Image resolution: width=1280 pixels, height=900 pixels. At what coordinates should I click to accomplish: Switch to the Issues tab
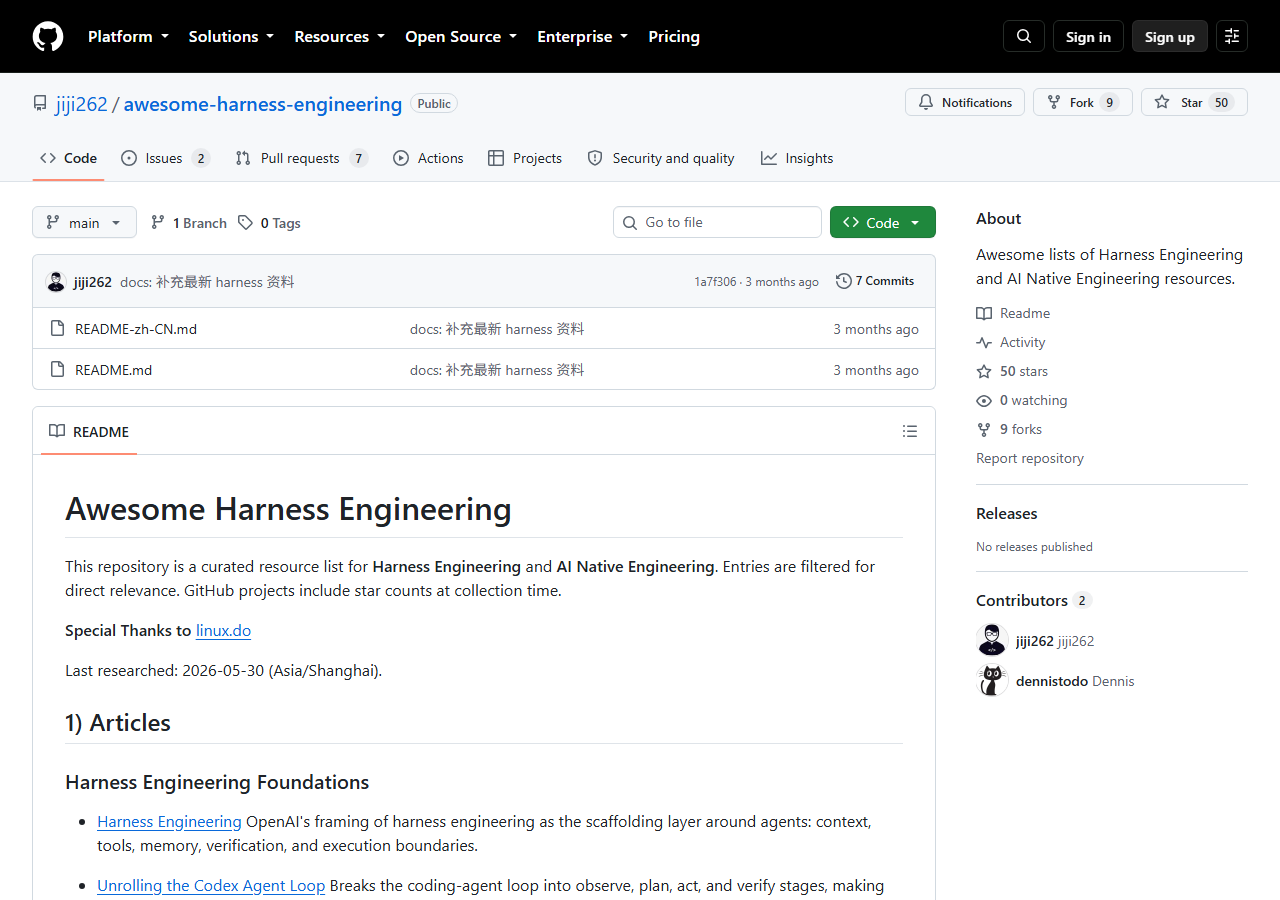[x=165, y=158]
